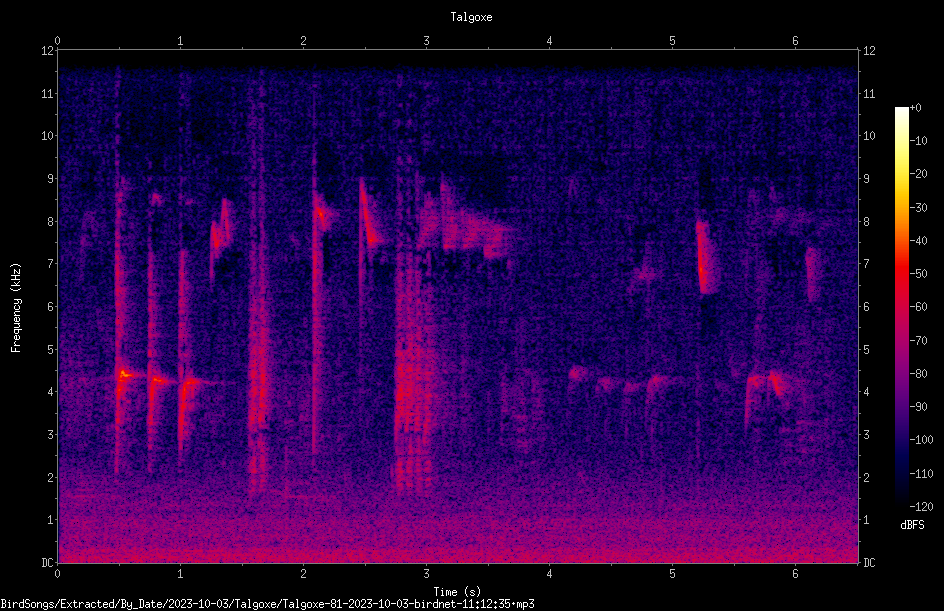944x611 pixels.
Task: Click the -40 label on the color scale
Action: (x=918, y=241)
